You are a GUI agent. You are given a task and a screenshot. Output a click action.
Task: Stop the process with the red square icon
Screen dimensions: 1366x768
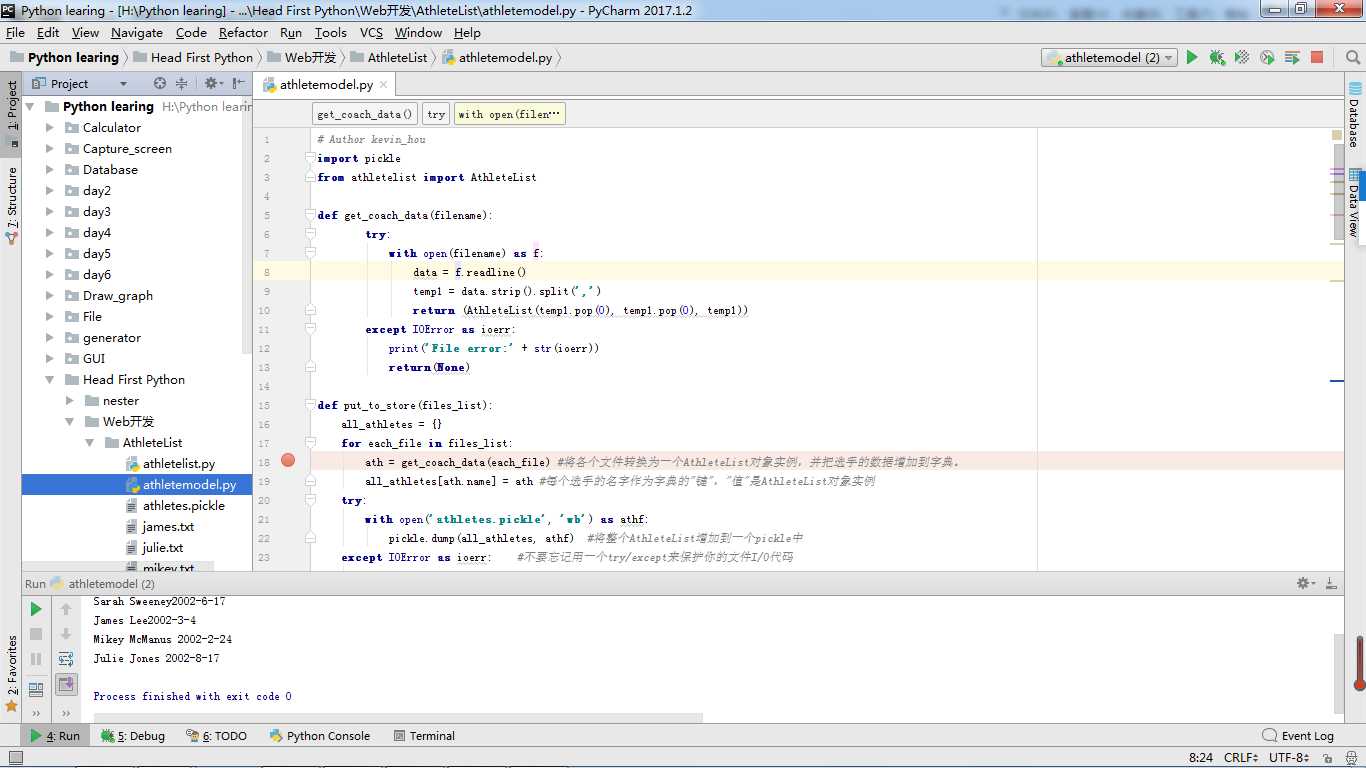click(x=1317, y=58)
